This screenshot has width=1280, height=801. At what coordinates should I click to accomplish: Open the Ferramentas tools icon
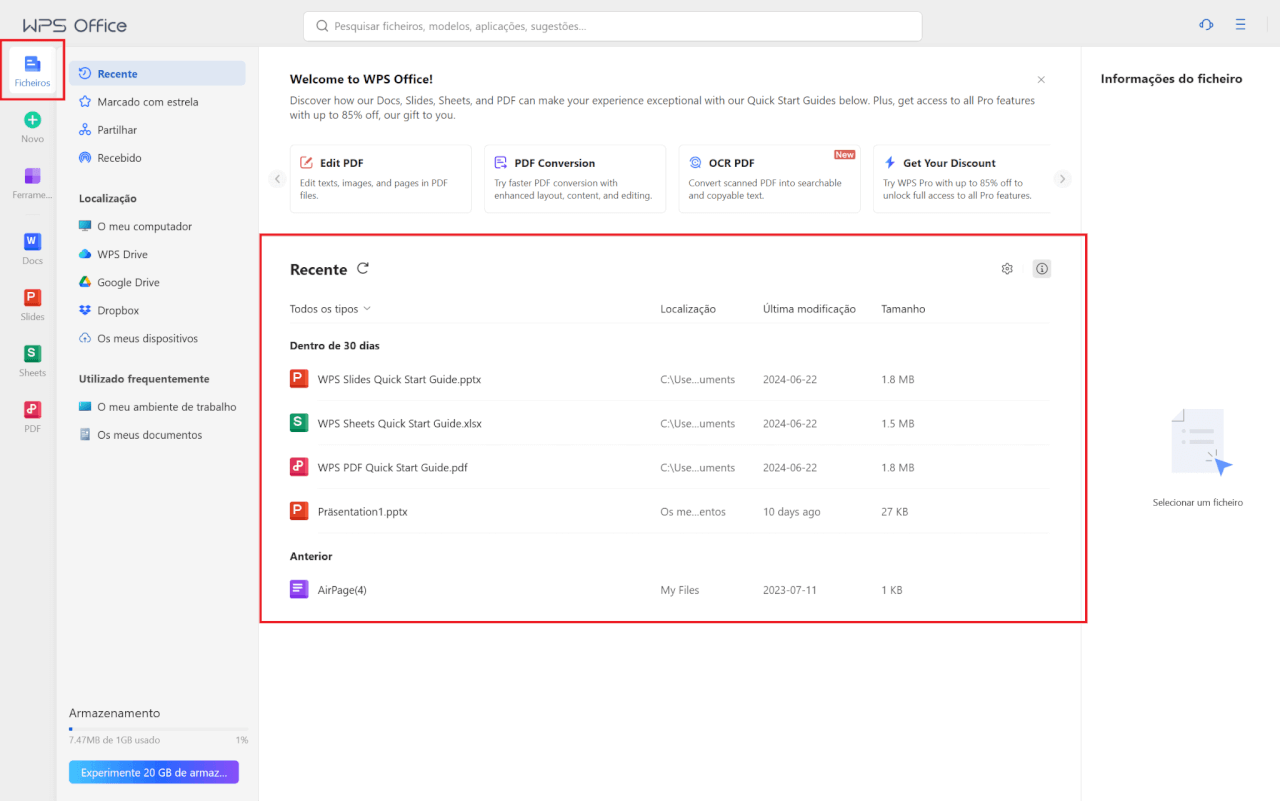[32, 176]
